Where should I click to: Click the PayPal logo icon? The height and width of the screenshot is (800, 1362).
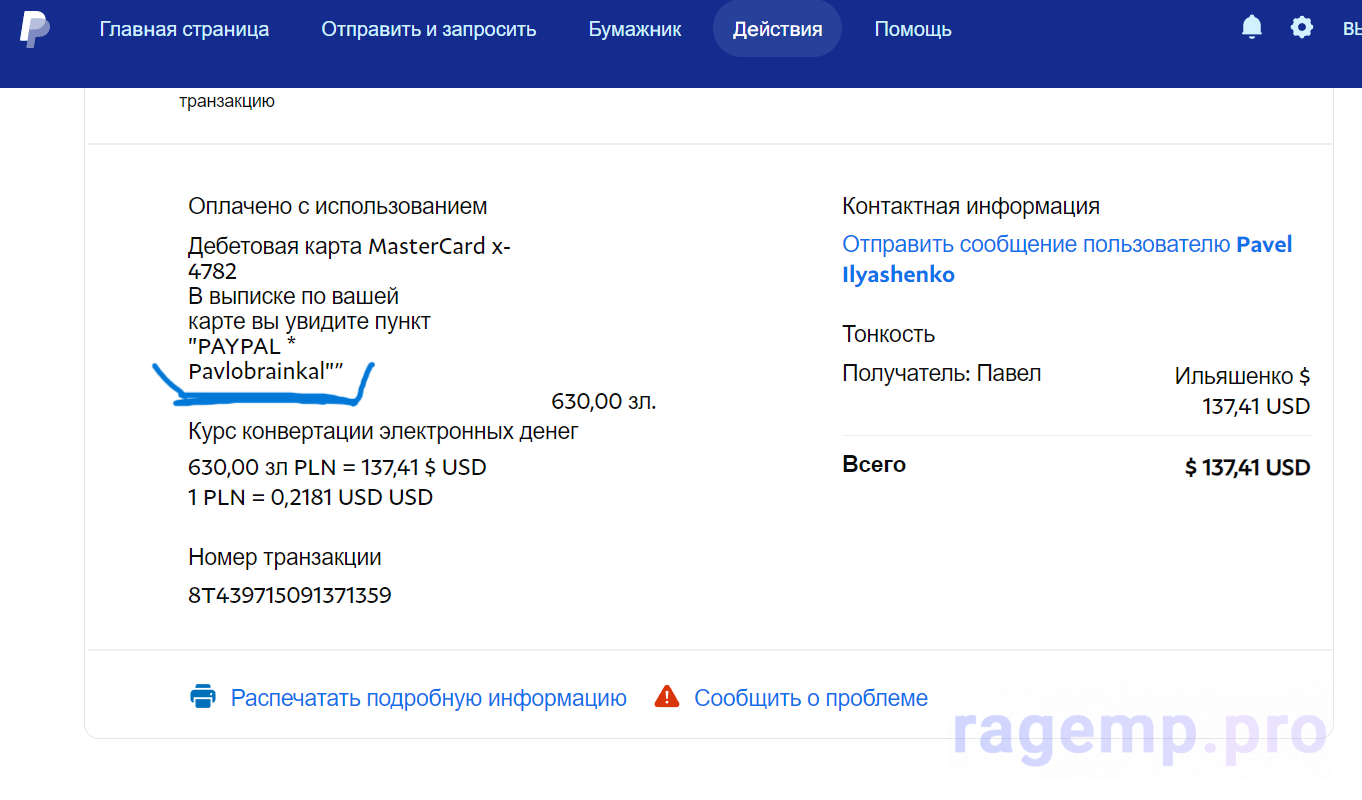tap(35, 29)
